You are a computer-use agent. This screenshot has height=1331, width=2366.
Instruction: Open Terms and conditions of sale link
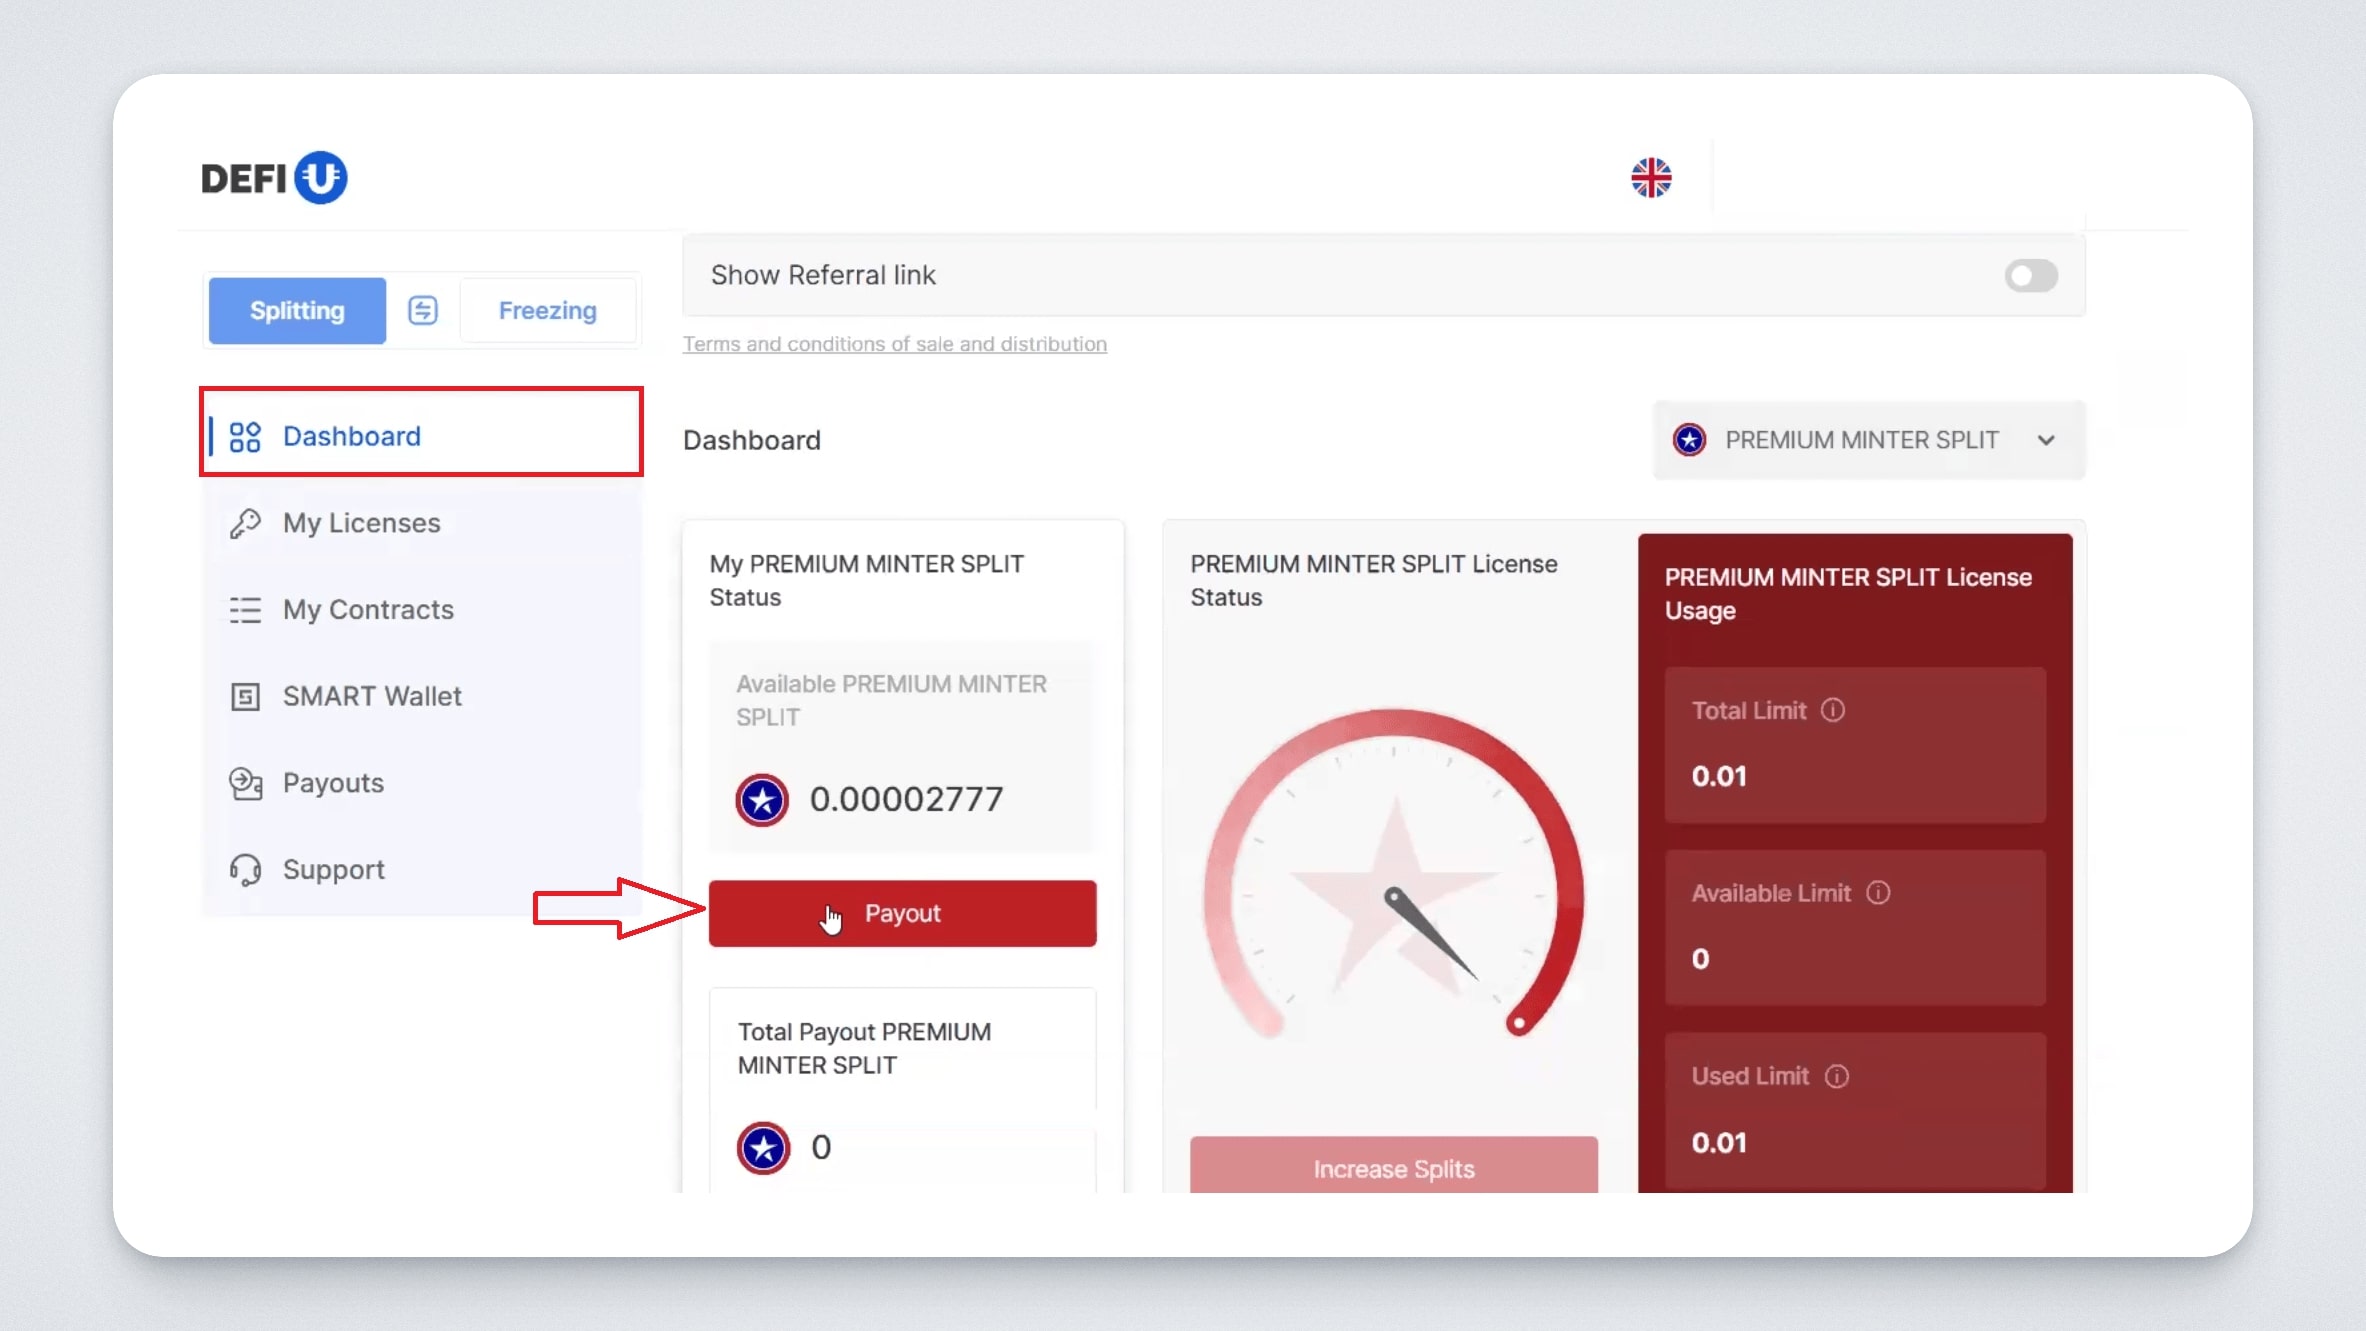(894, 344)
